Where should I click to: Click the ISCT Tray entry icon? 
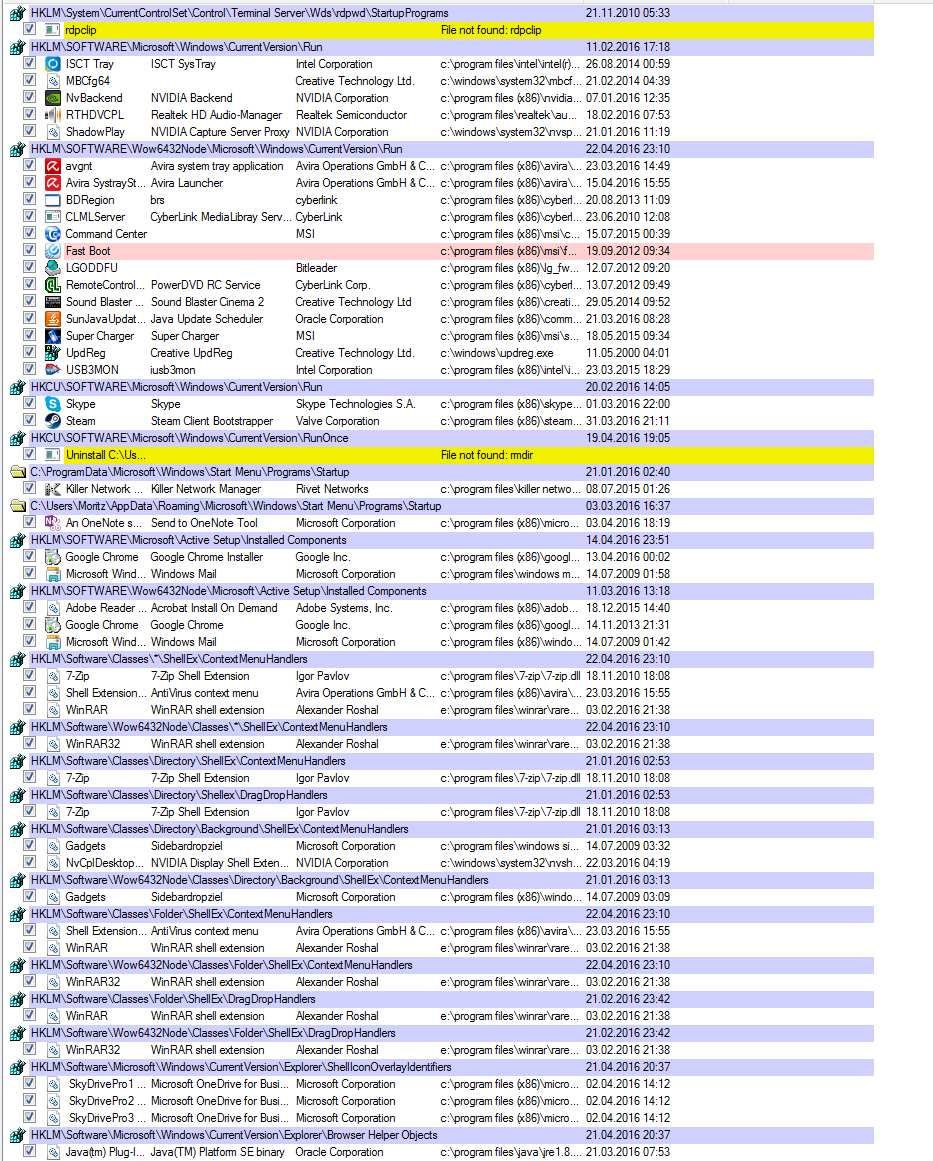point(53,64)
